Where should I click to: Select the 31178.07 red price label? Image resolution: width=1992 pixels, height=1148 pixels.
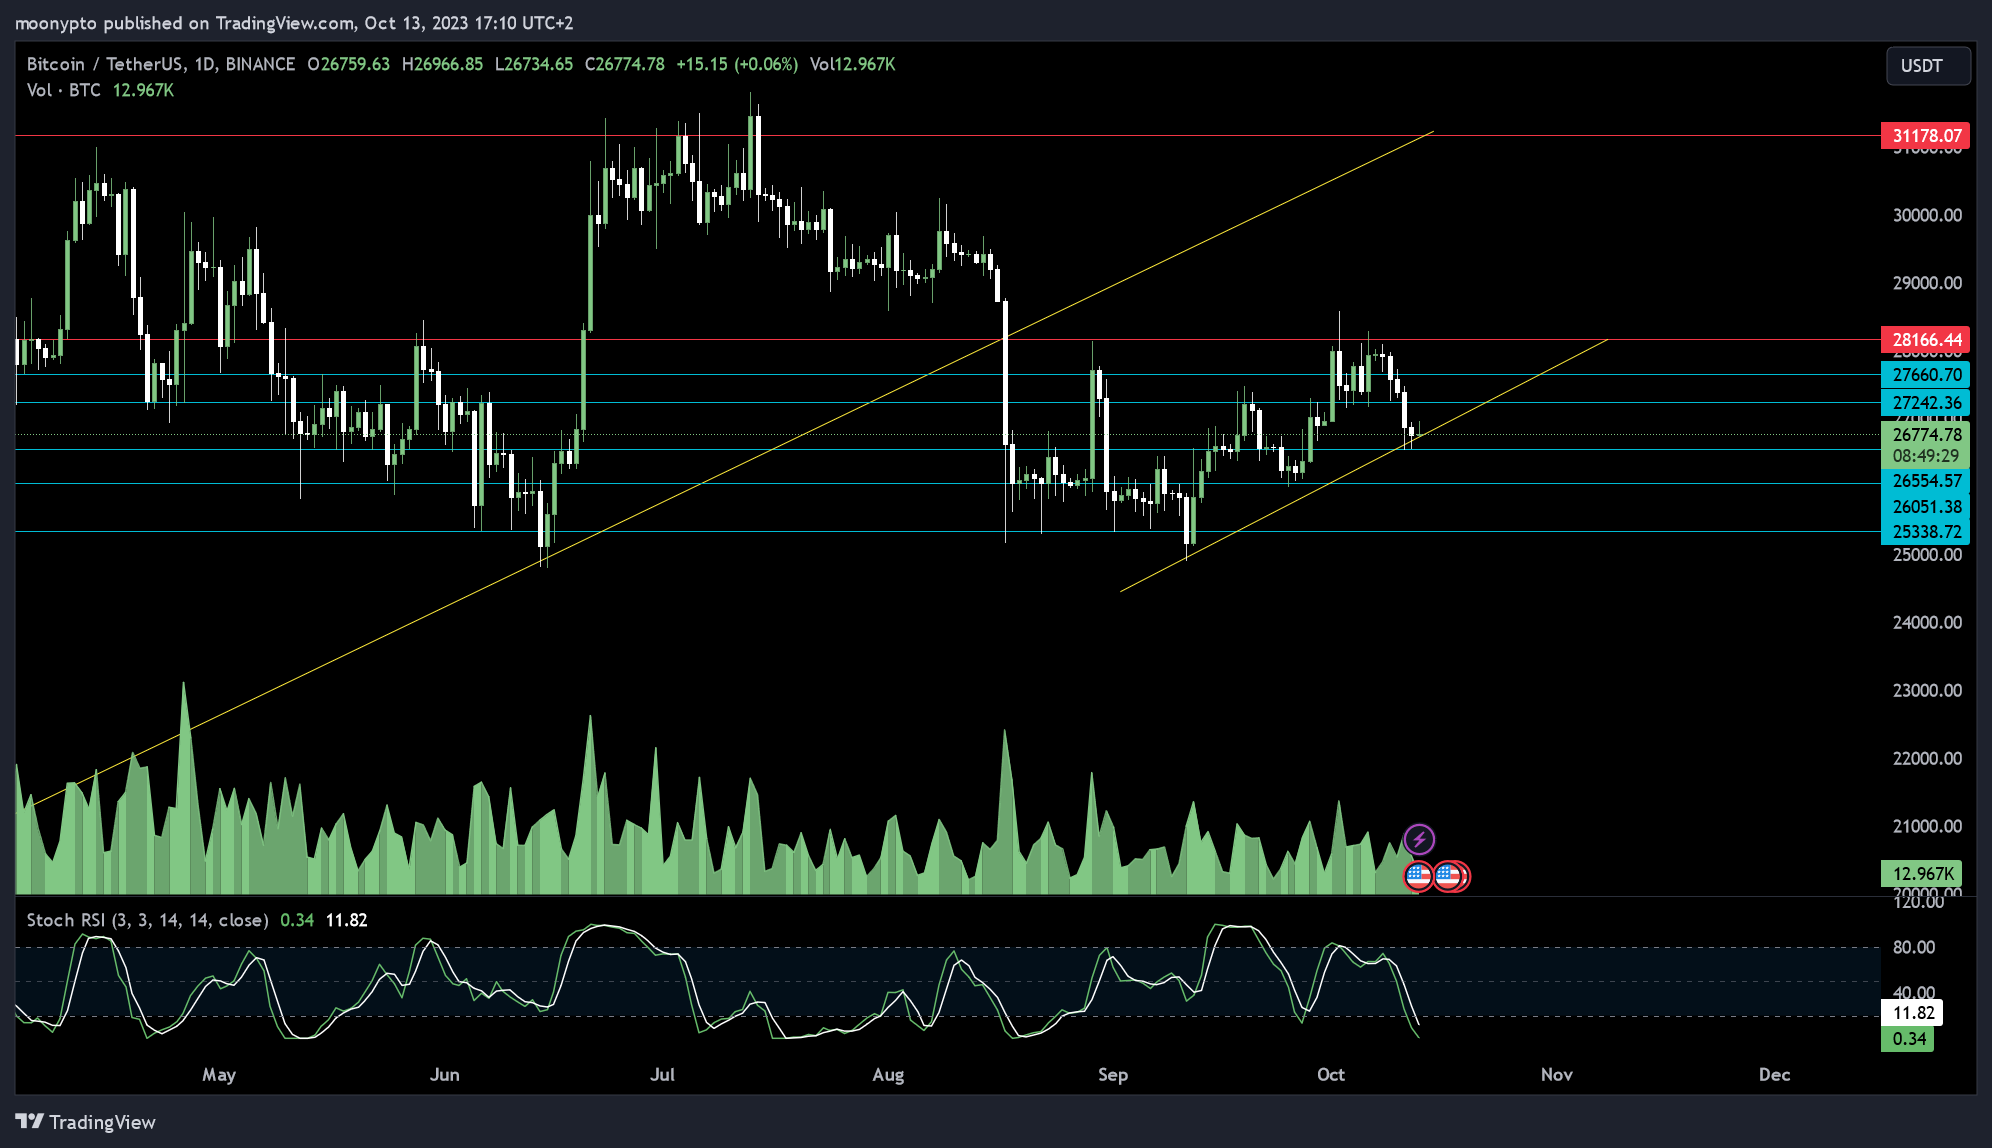point(1926,136)
